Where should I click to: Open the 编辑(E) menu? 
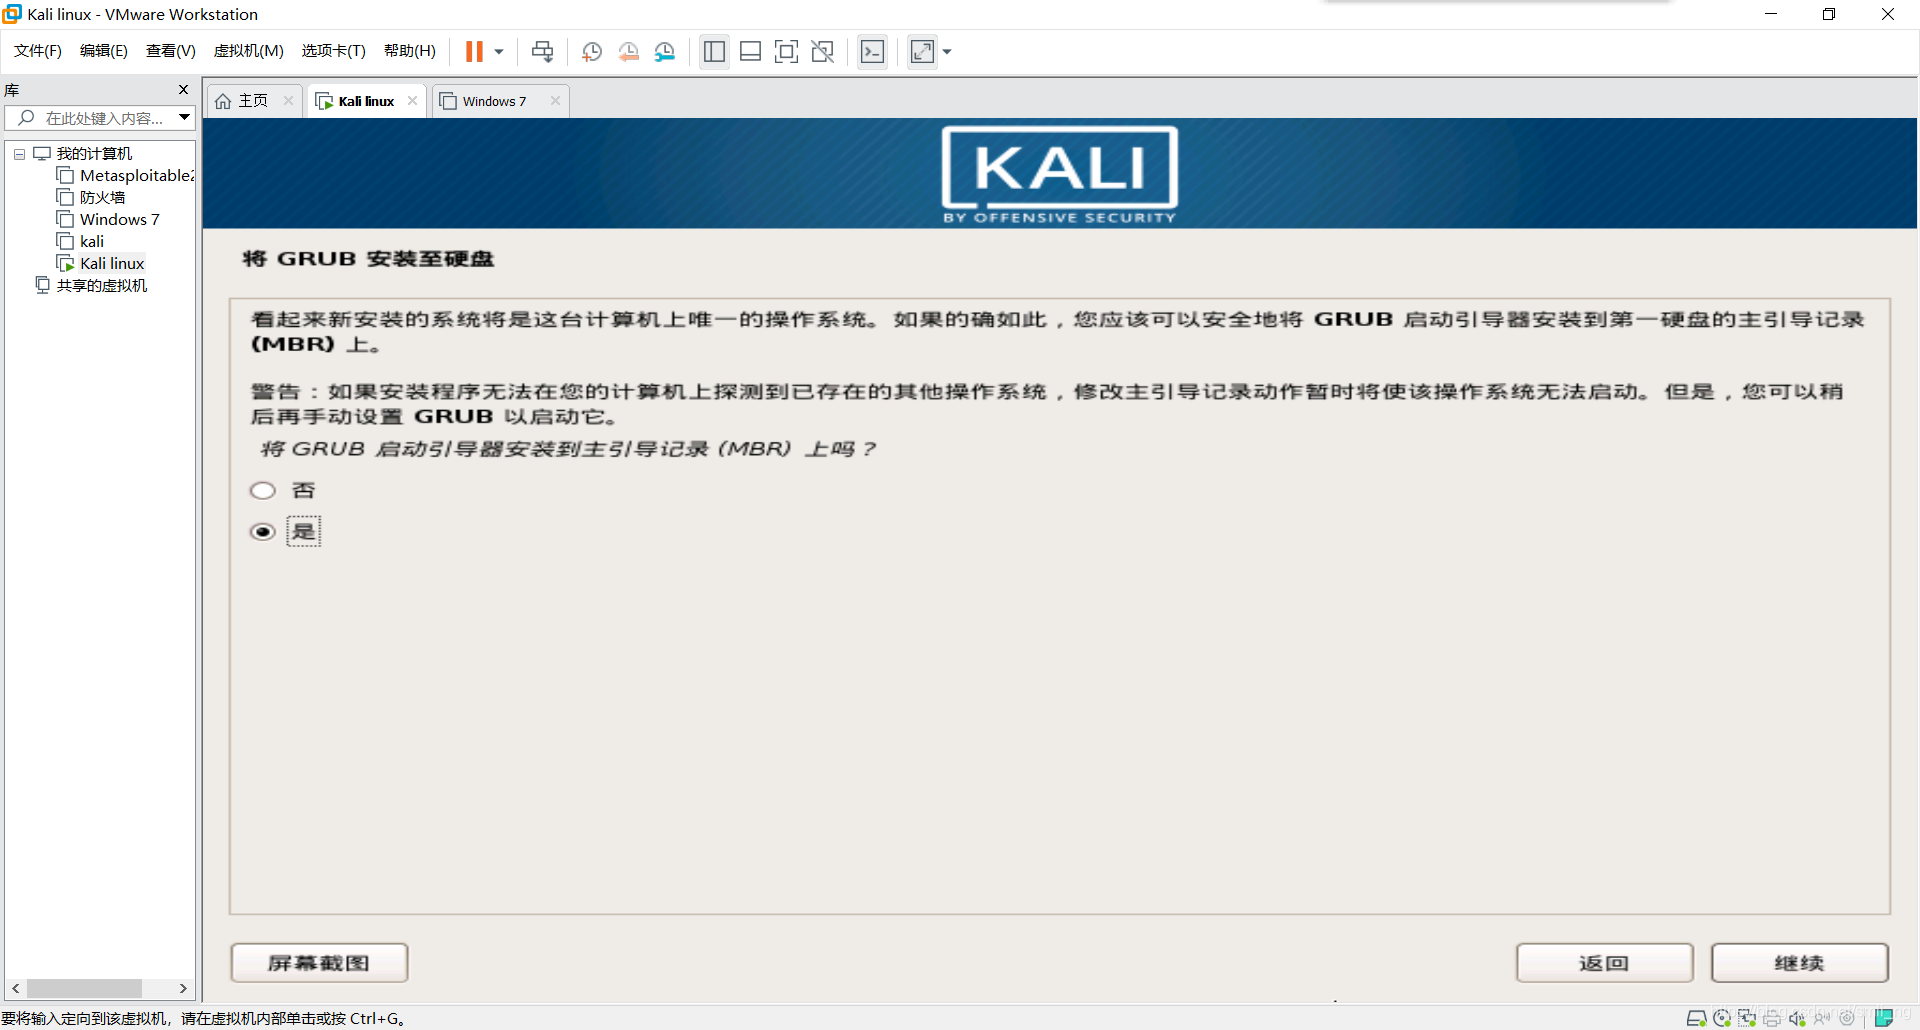[104, 51]
